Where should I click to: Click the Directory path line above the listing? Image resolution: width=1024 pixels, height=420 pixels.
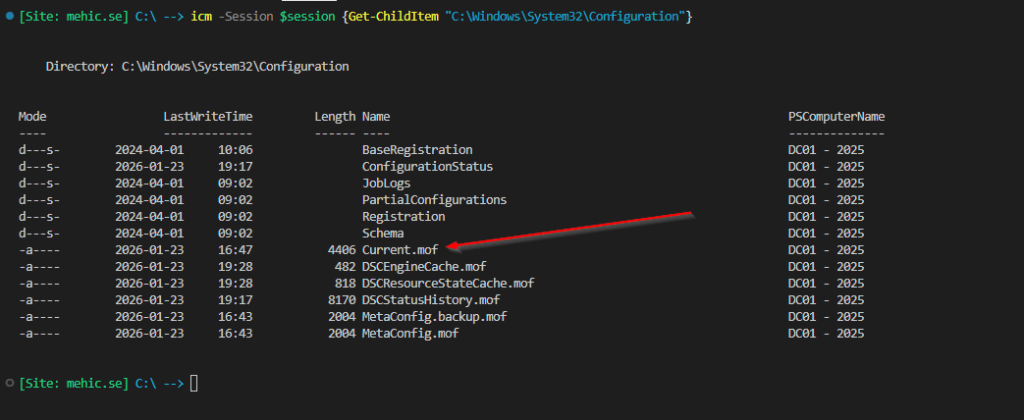click(197, 66)
